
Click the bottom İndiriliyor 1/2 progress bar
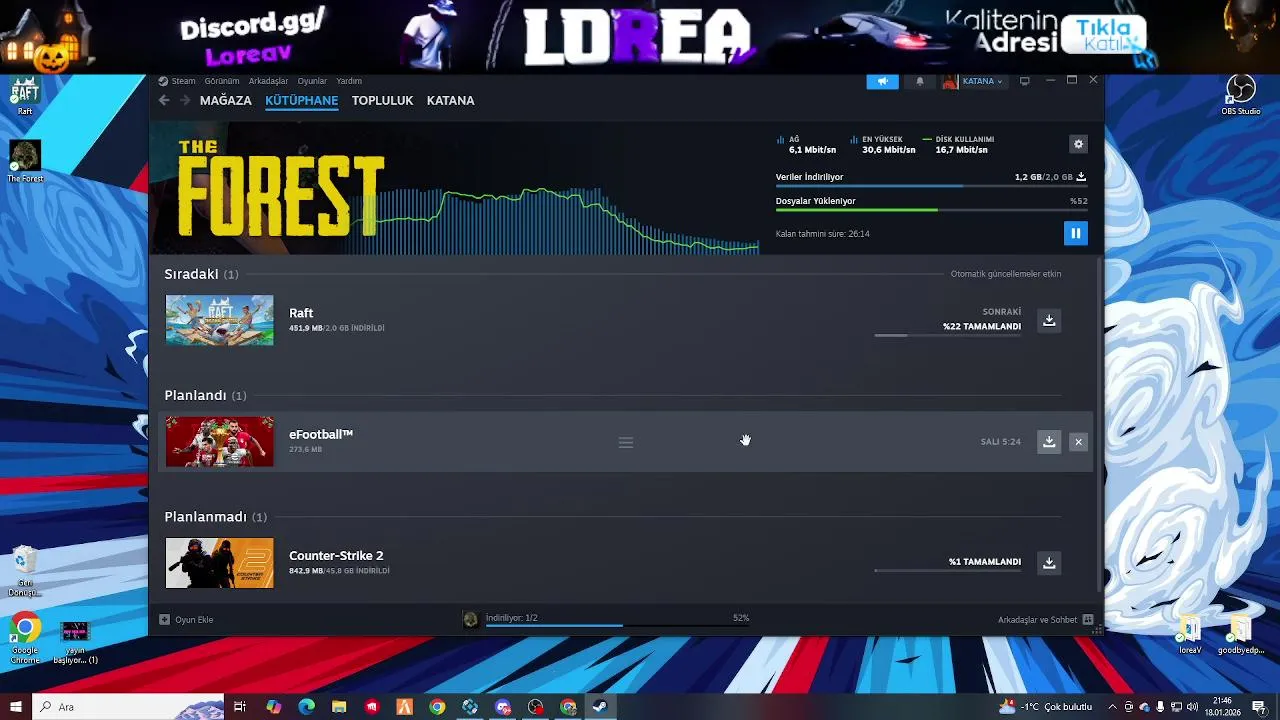[x=617, y=626]
